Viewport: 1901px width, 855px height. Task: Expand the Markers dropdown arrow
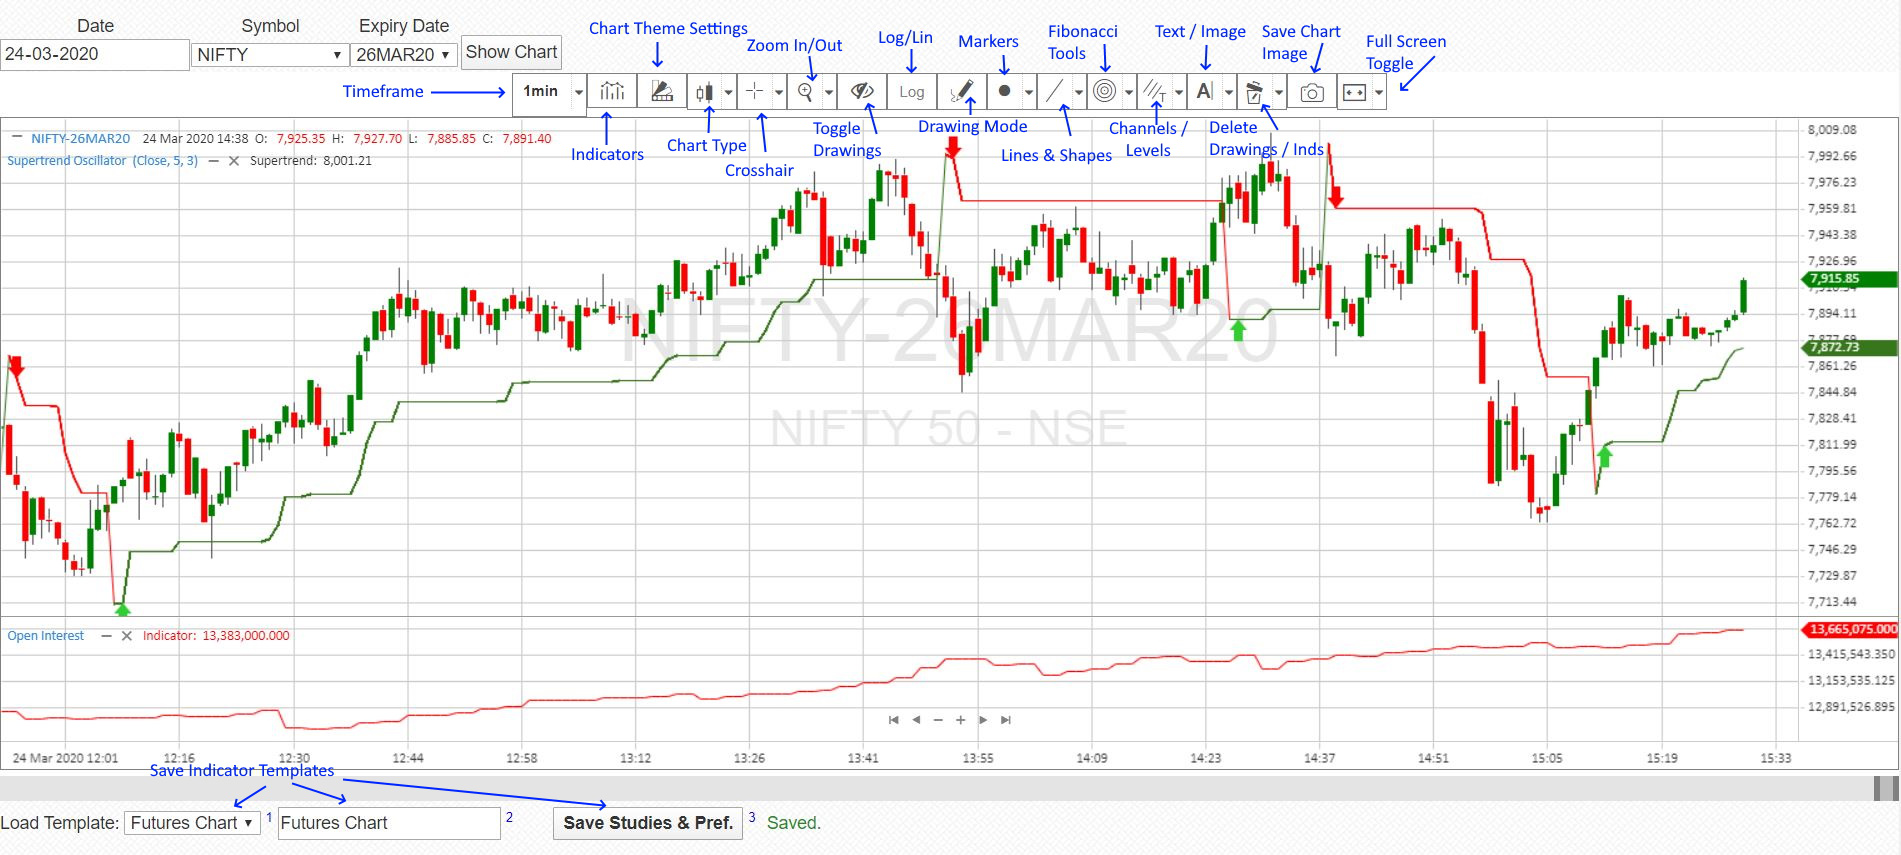(x=1028, y=92)
